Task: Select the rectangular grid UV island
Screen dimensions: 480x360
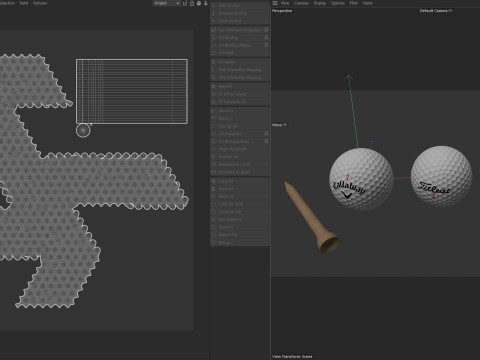Action: (x=132, y=91)
